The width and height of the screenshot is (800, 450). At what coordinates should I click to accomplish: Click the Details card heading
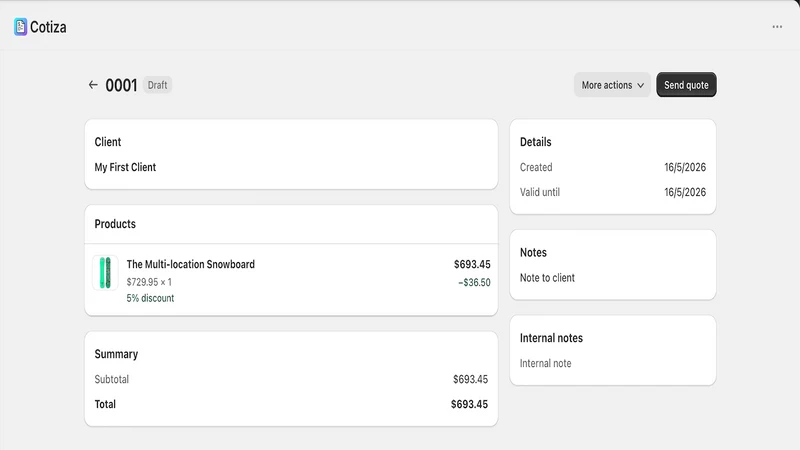pyautogui.click(x=535, y=142)
